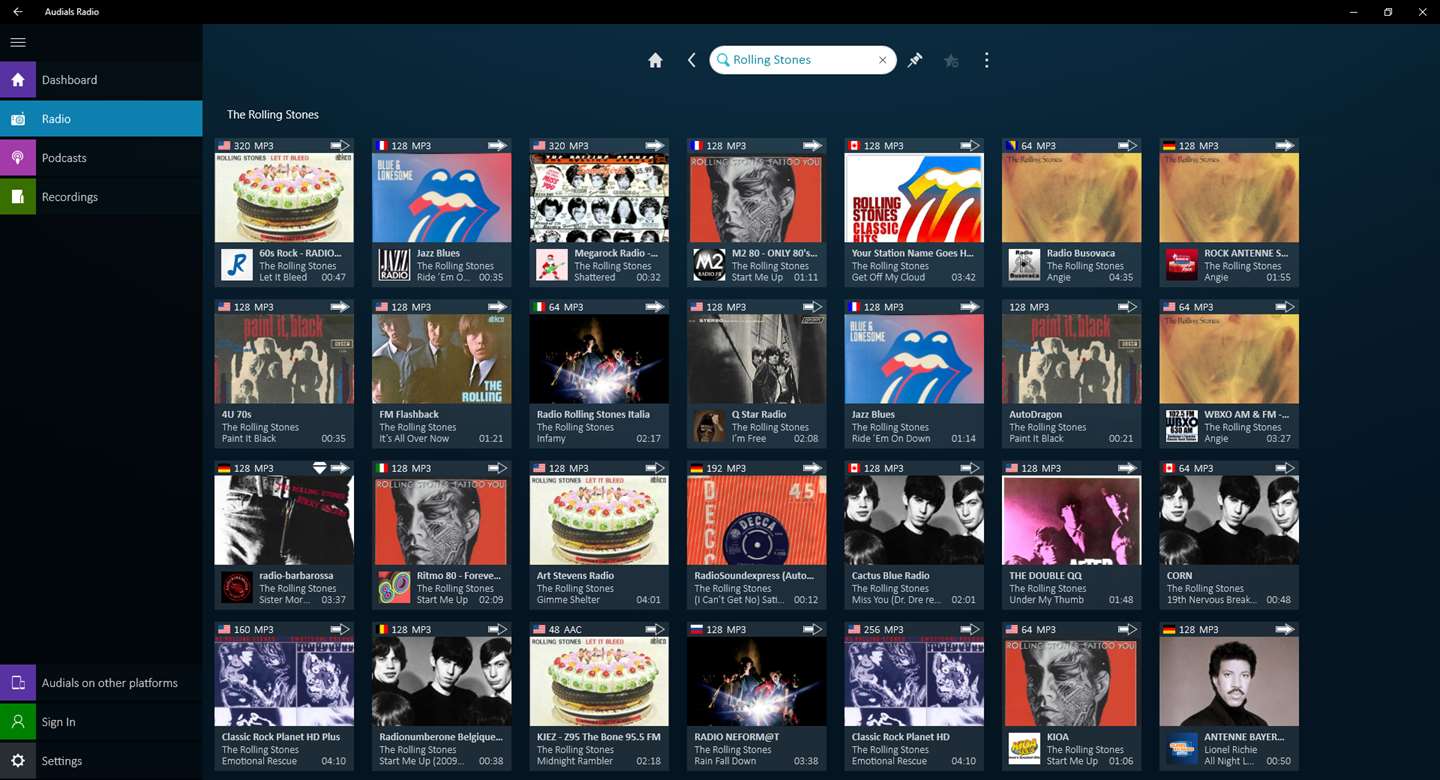Click the Classic Rock Planet HD title

pyautogui.click(x=901, y=737)
